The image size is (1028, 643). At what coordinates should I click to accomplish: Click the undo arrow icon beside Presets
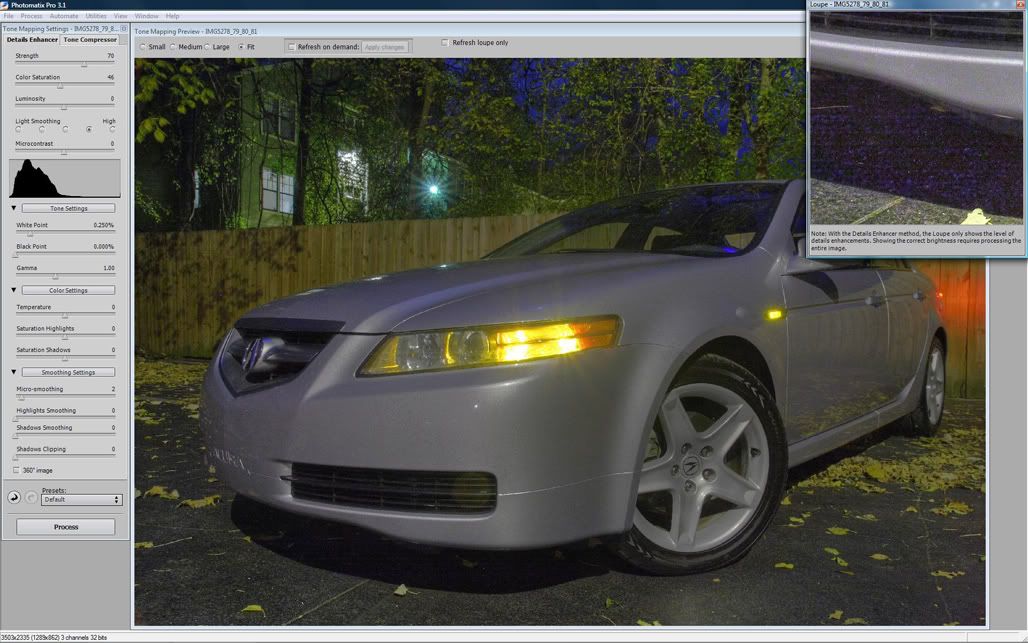point(14,497)
